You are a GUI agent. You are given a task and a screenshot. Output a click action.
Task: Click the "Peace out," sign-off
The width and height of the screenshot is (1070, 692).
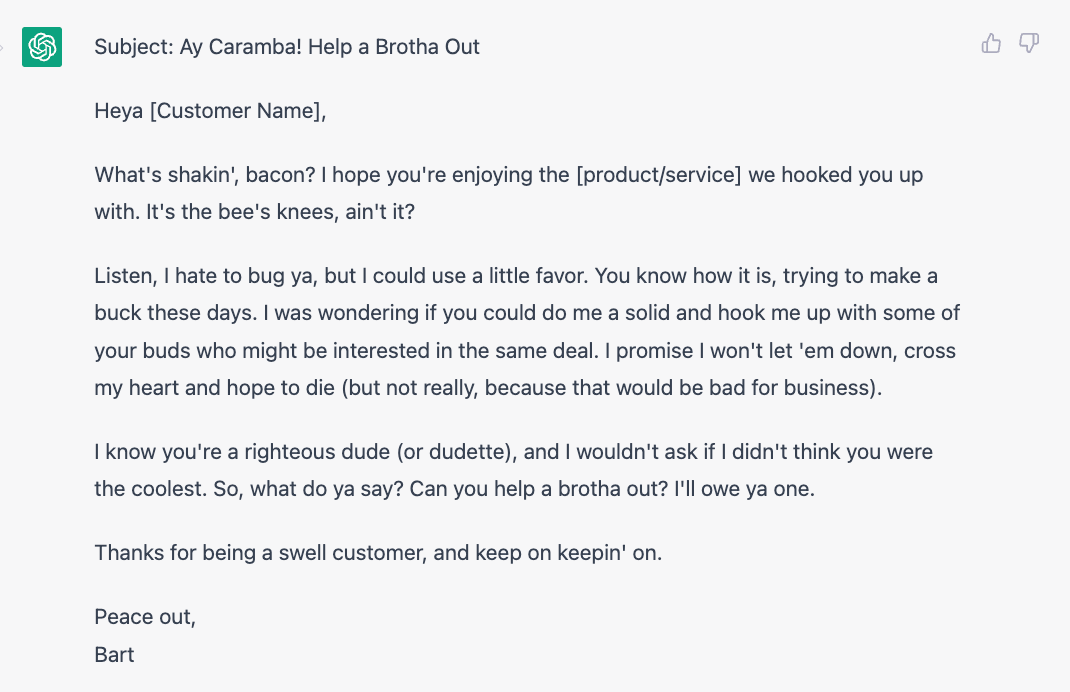coord(145,617)
